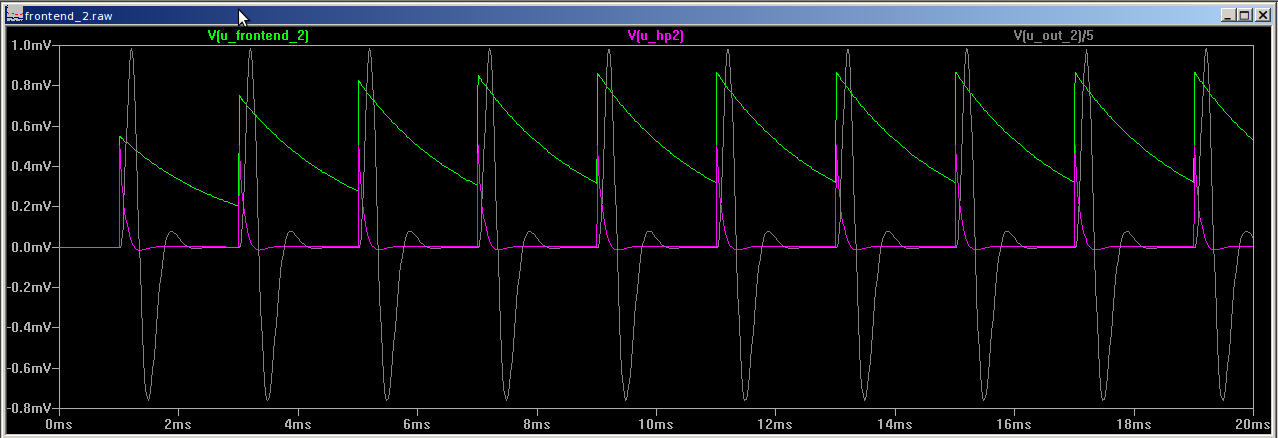Click the 16ms time axis label

(1014, 423)
